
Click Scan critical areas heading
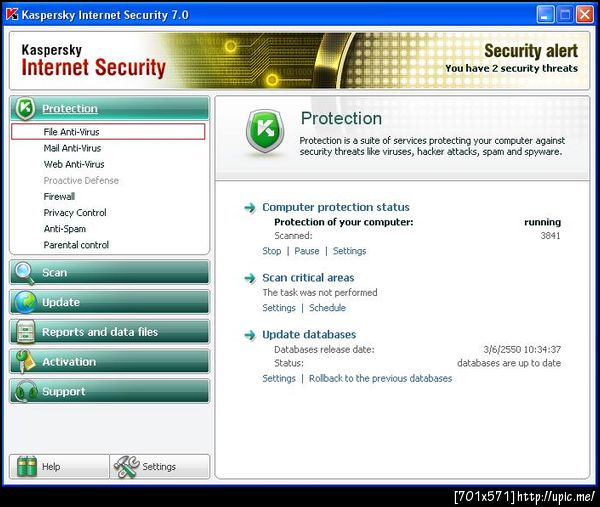coord(308,277)
